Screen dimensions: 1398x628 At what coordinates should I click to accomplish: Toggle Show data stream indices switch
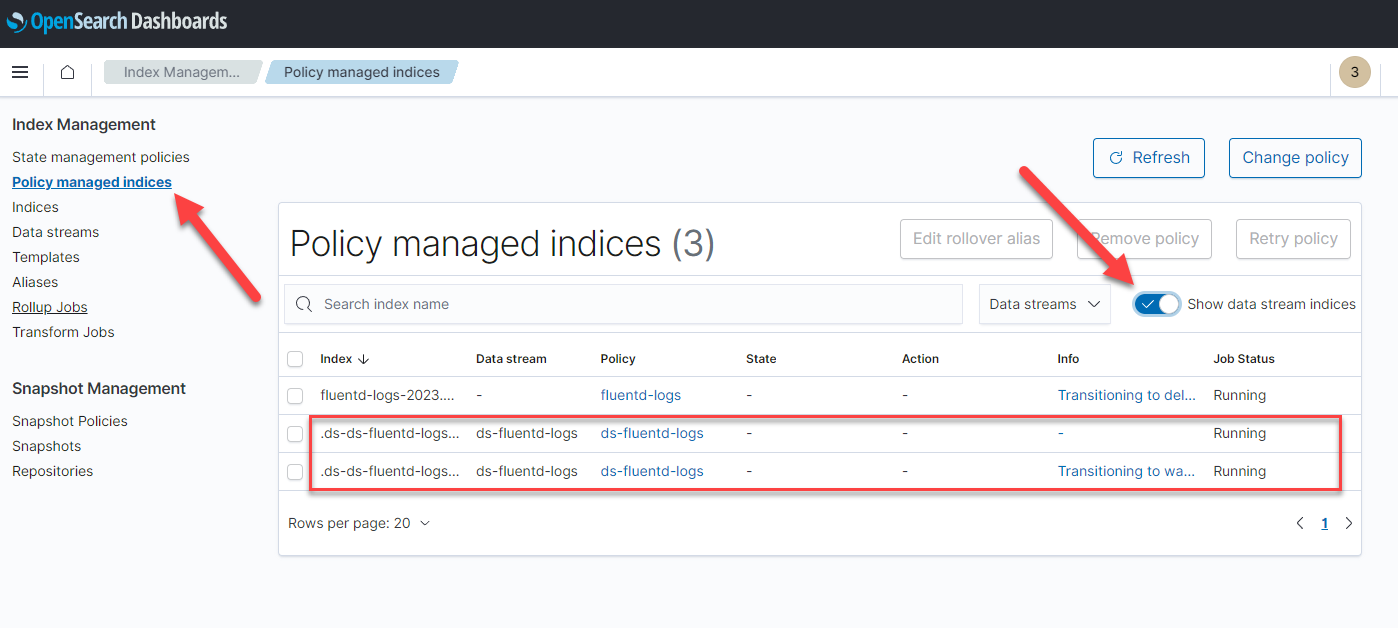click(x=1157, y=304)
